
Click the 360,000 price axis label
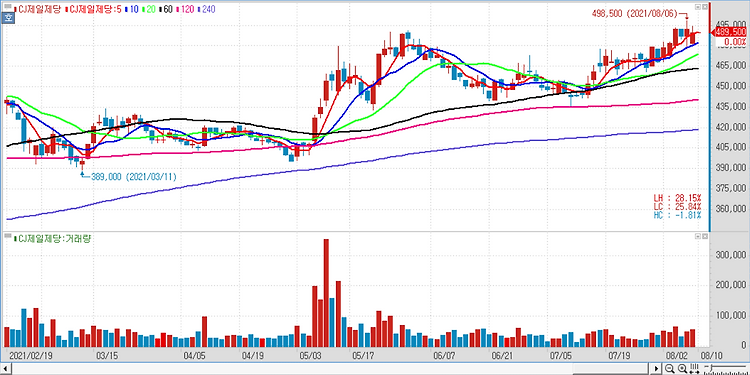click(x=730, y=209)
